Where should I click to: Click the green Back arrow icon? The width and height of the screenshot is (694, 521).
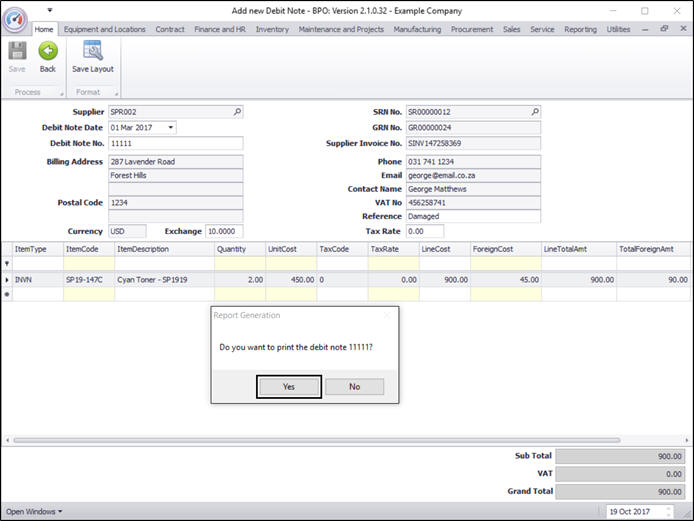(x=48, y=51)
